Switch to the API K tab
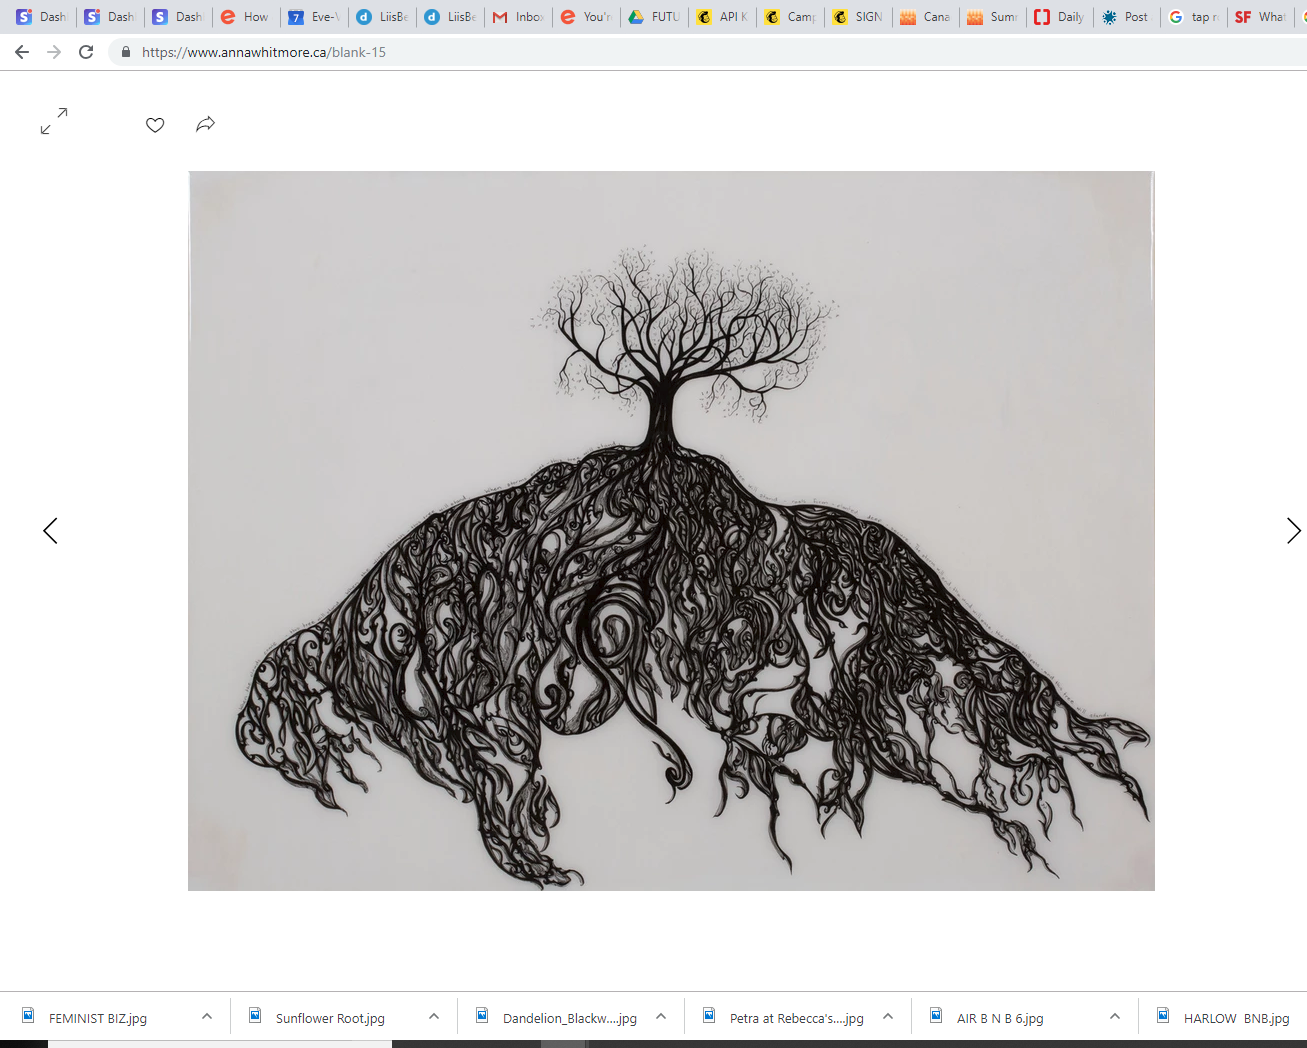1307x1048 pixels. coord(723,17)
